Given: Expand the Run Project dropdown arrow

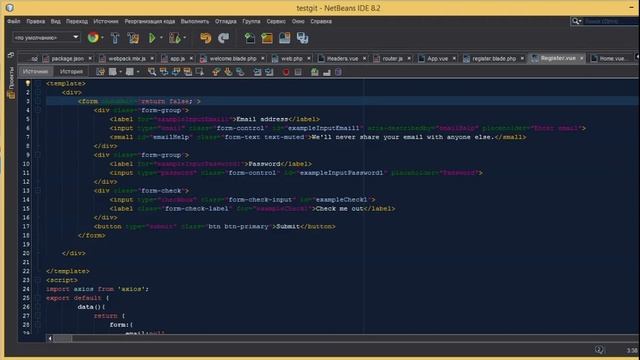Looking at the screenshot, I should click(x=161, y=38).
